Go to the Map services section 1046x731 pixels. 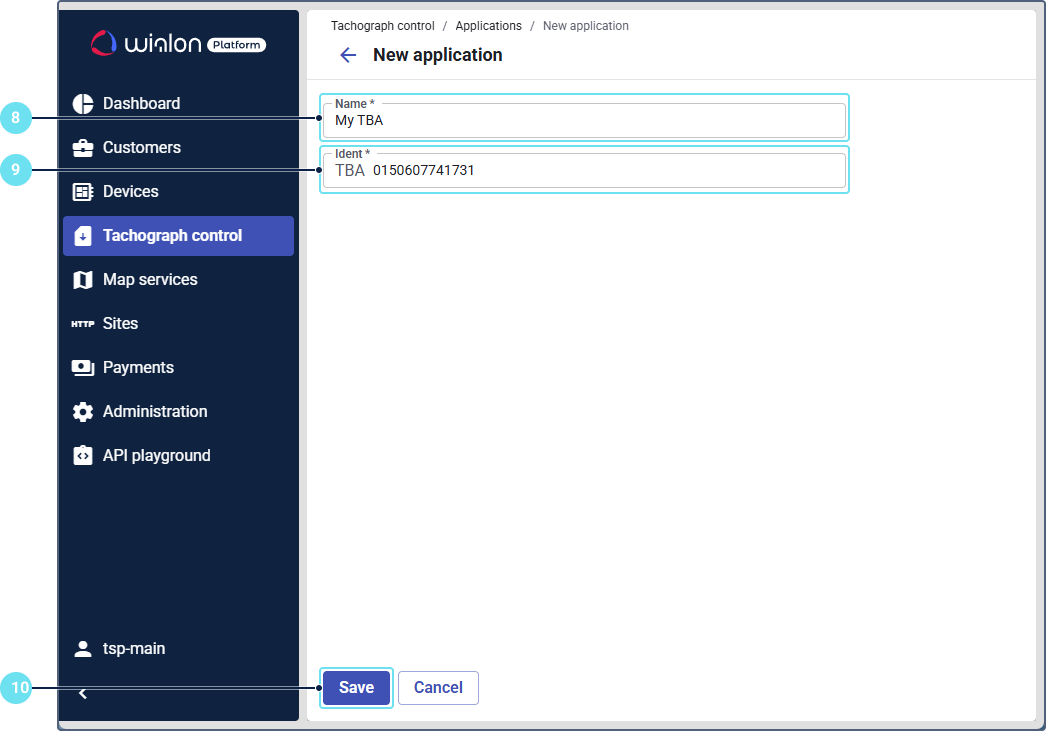150,280
